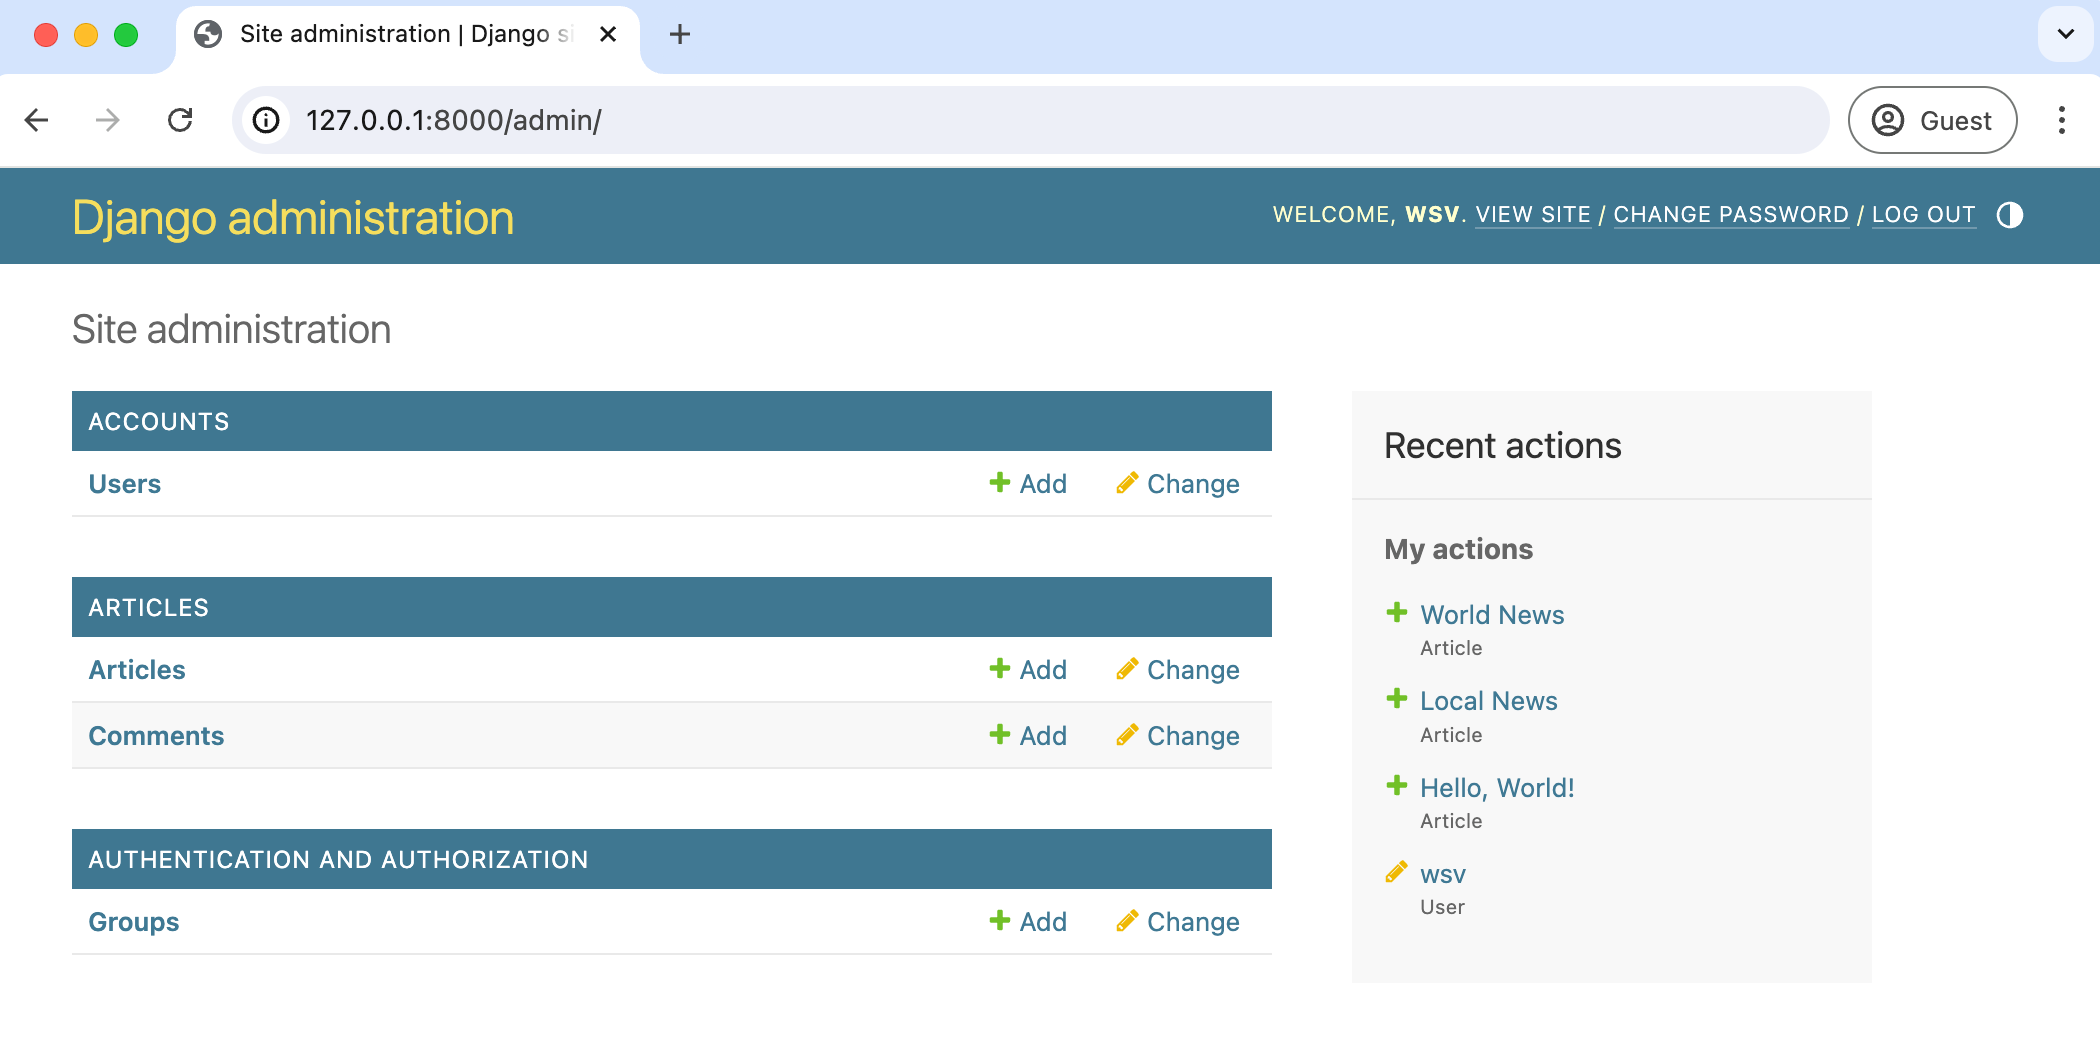Toggle the light/dark theme icon
Screen dimensions: 2100x1058
tap(2009, 215)
